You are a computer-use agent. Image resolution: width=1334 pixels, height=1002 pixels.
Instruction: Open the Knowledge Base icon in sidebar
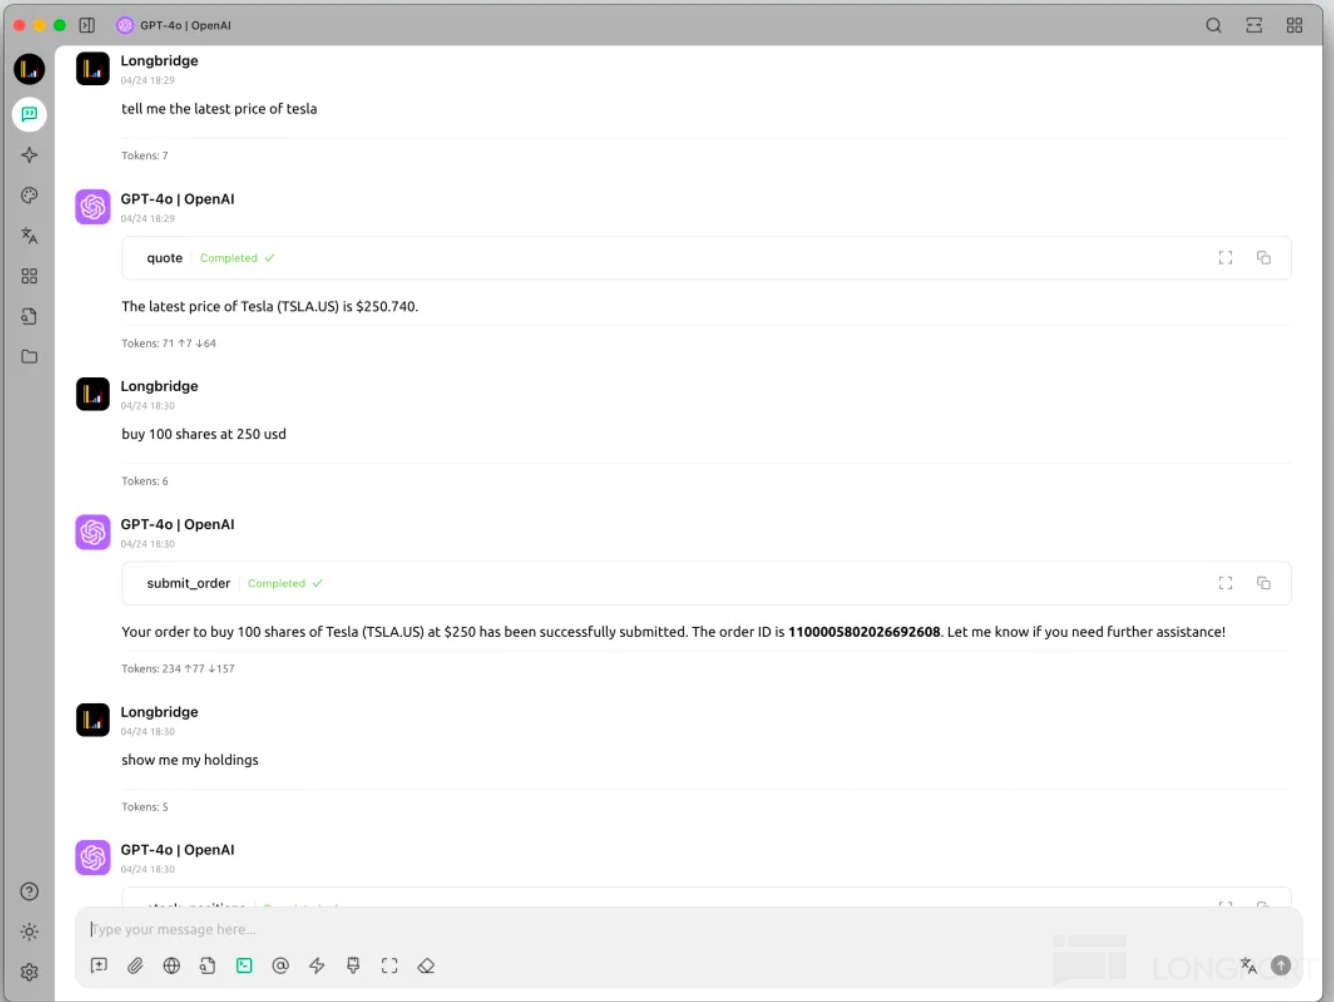click(x=29, y=316)
